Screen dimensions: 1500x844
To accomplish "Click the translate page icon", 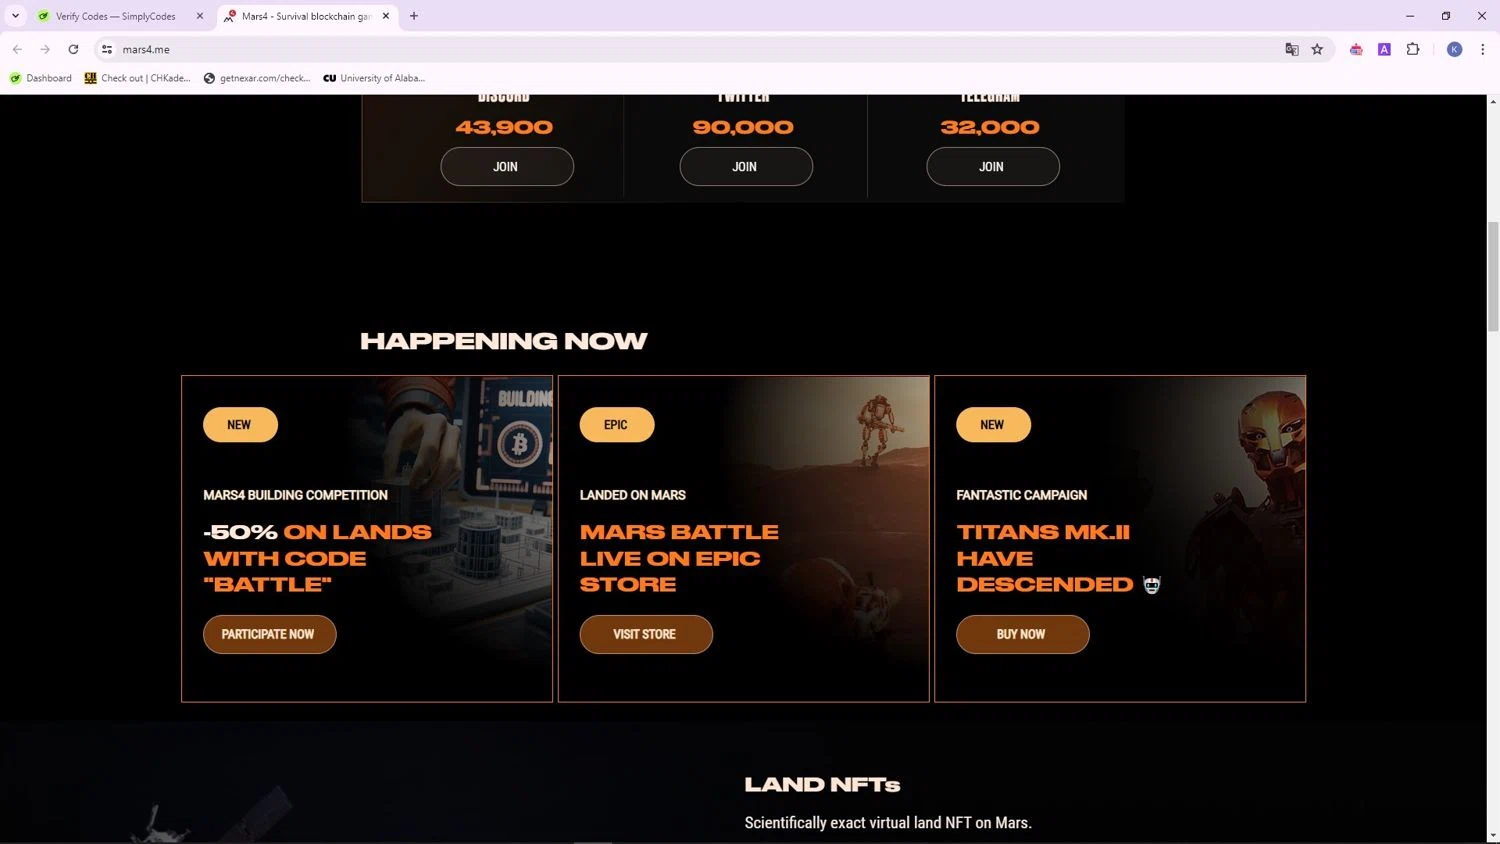I will click(x=1291, y=49).
